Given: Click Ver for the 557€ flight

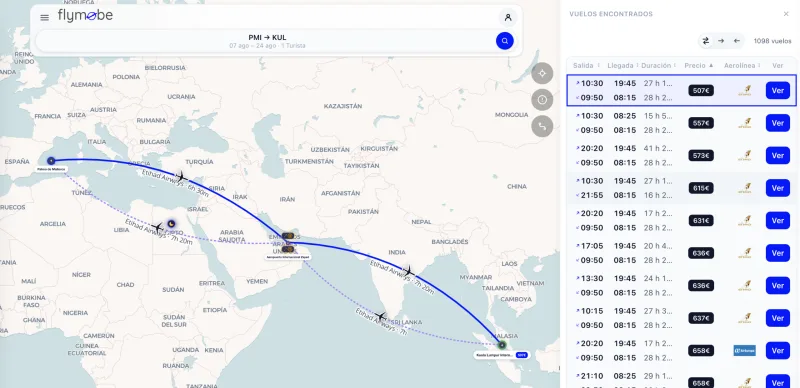Looking at the screenshot, I should (x=778, y=123).
